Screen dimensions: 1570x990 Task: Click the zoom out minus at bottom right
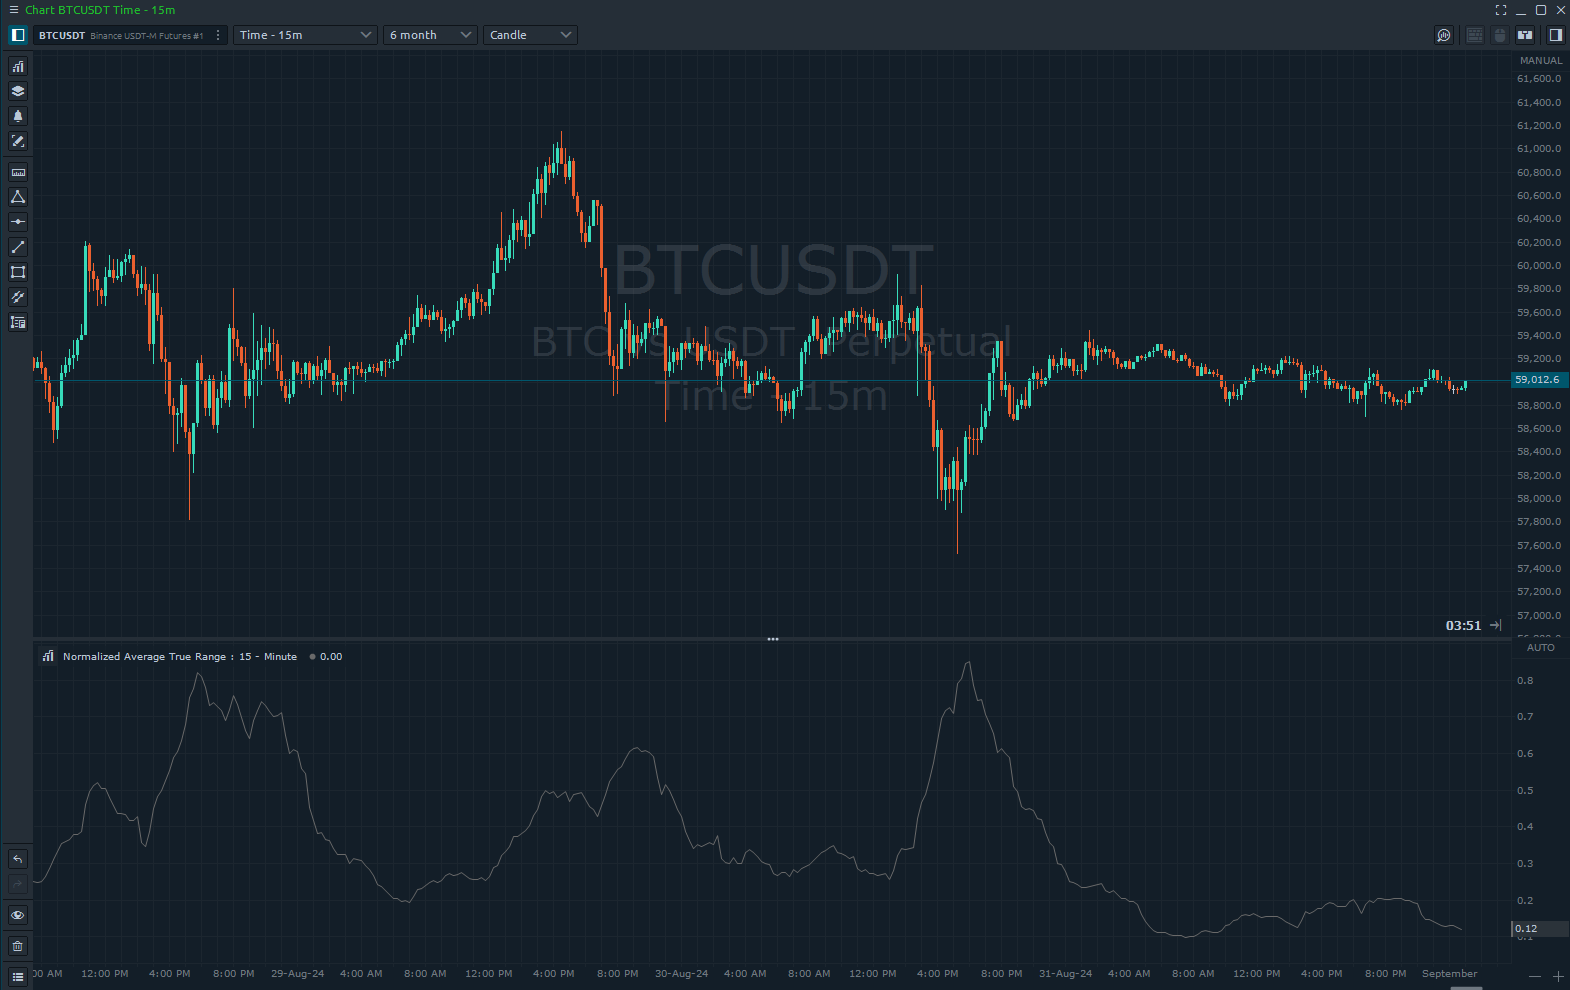[x=1535, y=976]
